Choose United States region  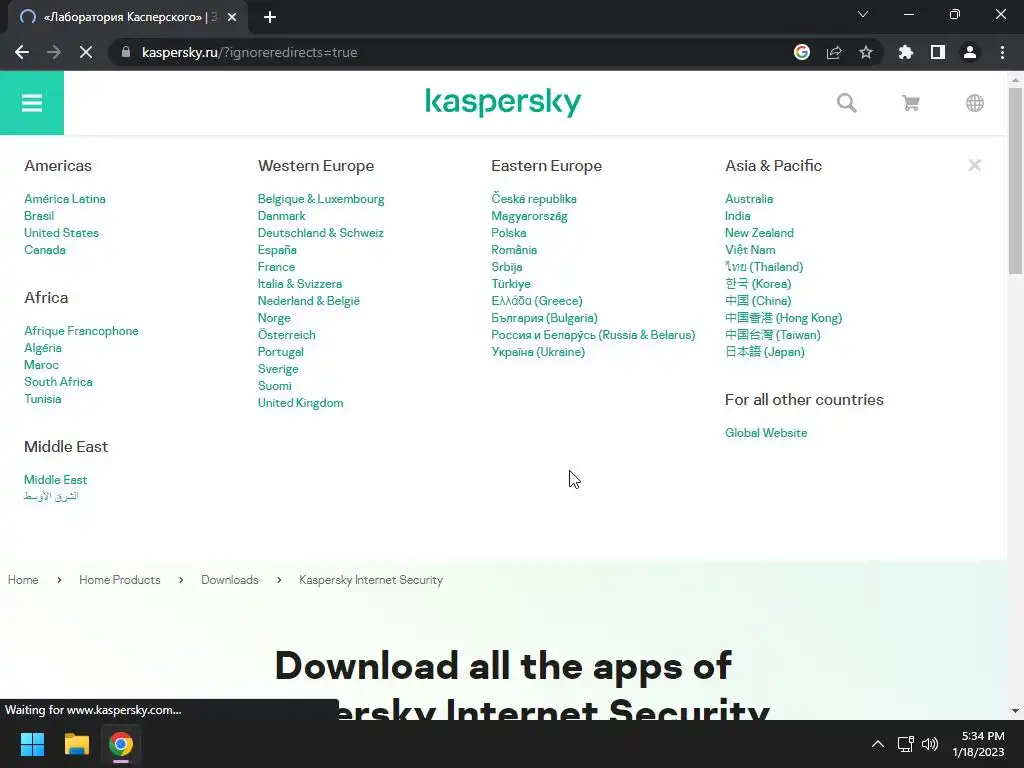click(x=61, y=232)
